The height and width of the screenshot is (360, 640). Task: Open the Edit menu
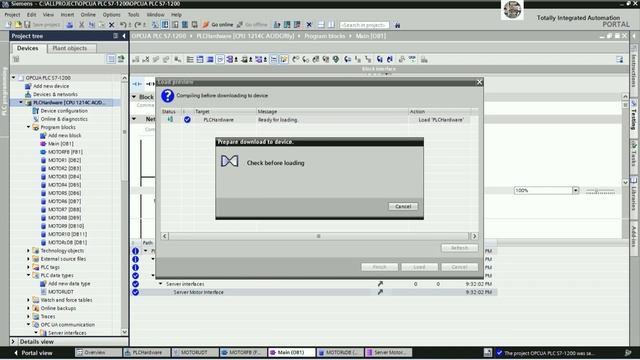click(x=31, y=15)
